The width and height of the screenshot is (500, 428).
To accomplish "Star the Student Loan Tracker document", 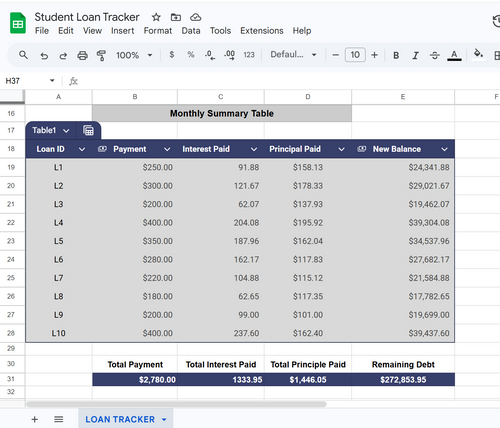I will [x=156, y=17].
